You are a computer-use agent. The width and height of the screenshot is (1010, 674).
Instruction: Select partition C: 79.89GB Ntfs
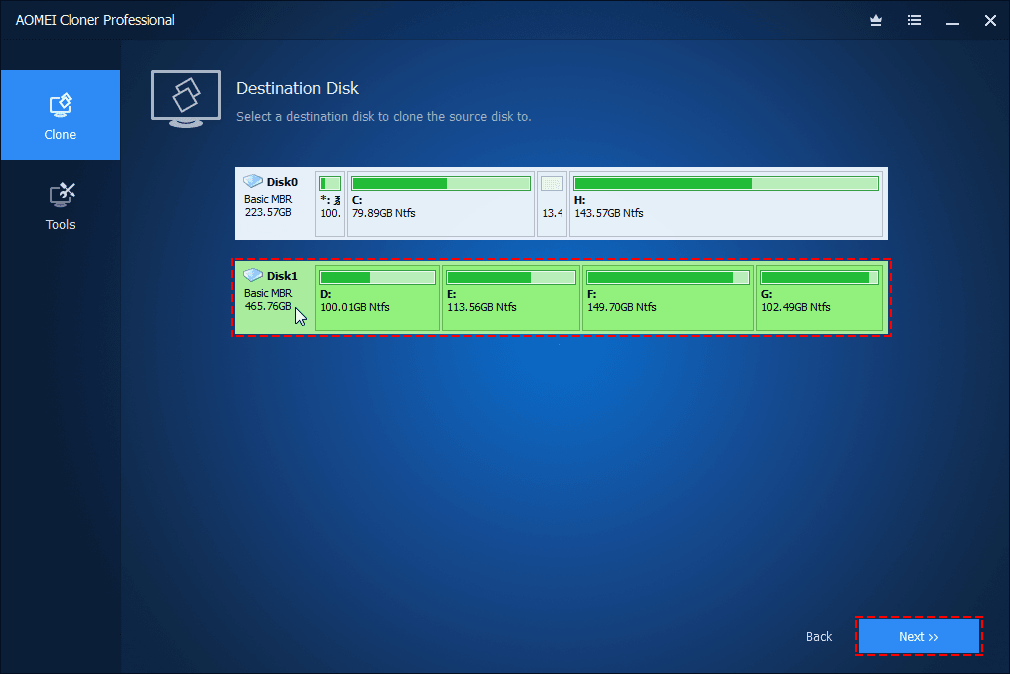pos(441,204)
